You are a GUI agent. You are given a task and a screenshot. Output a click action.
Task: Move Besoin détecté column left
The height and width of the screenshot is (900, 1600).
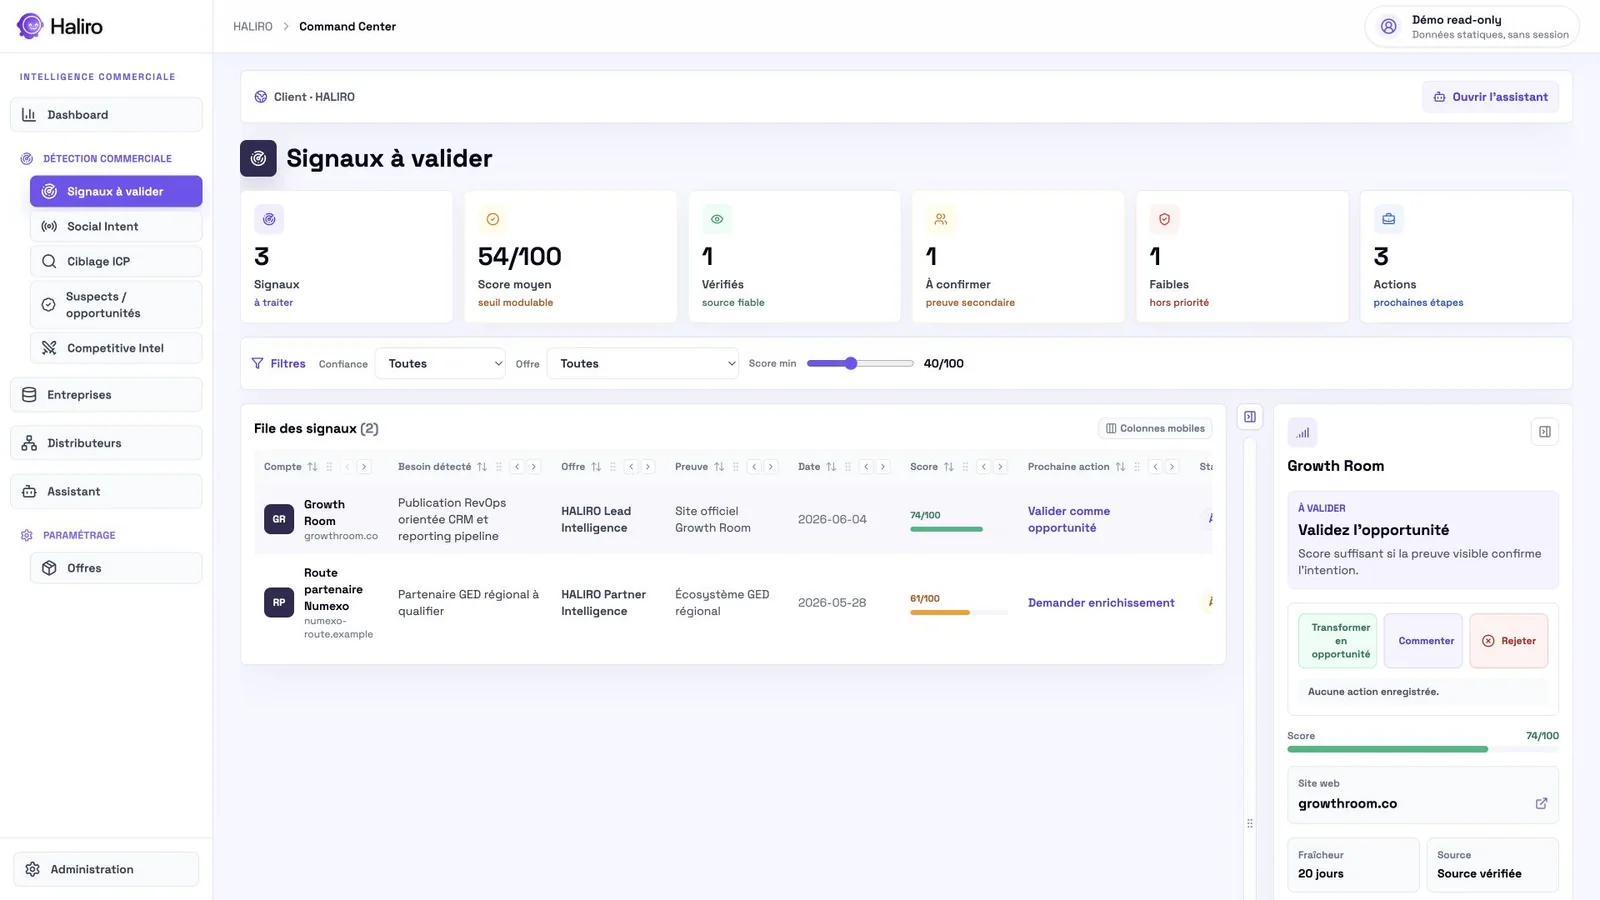(517, 467)
